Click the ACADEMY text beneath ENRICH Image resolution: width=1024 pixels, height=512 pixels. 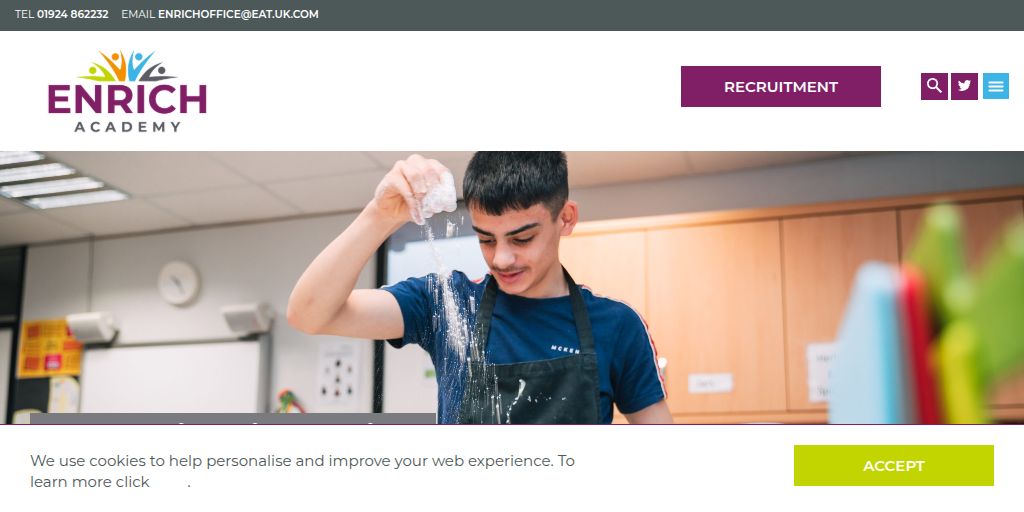point(127,127)
